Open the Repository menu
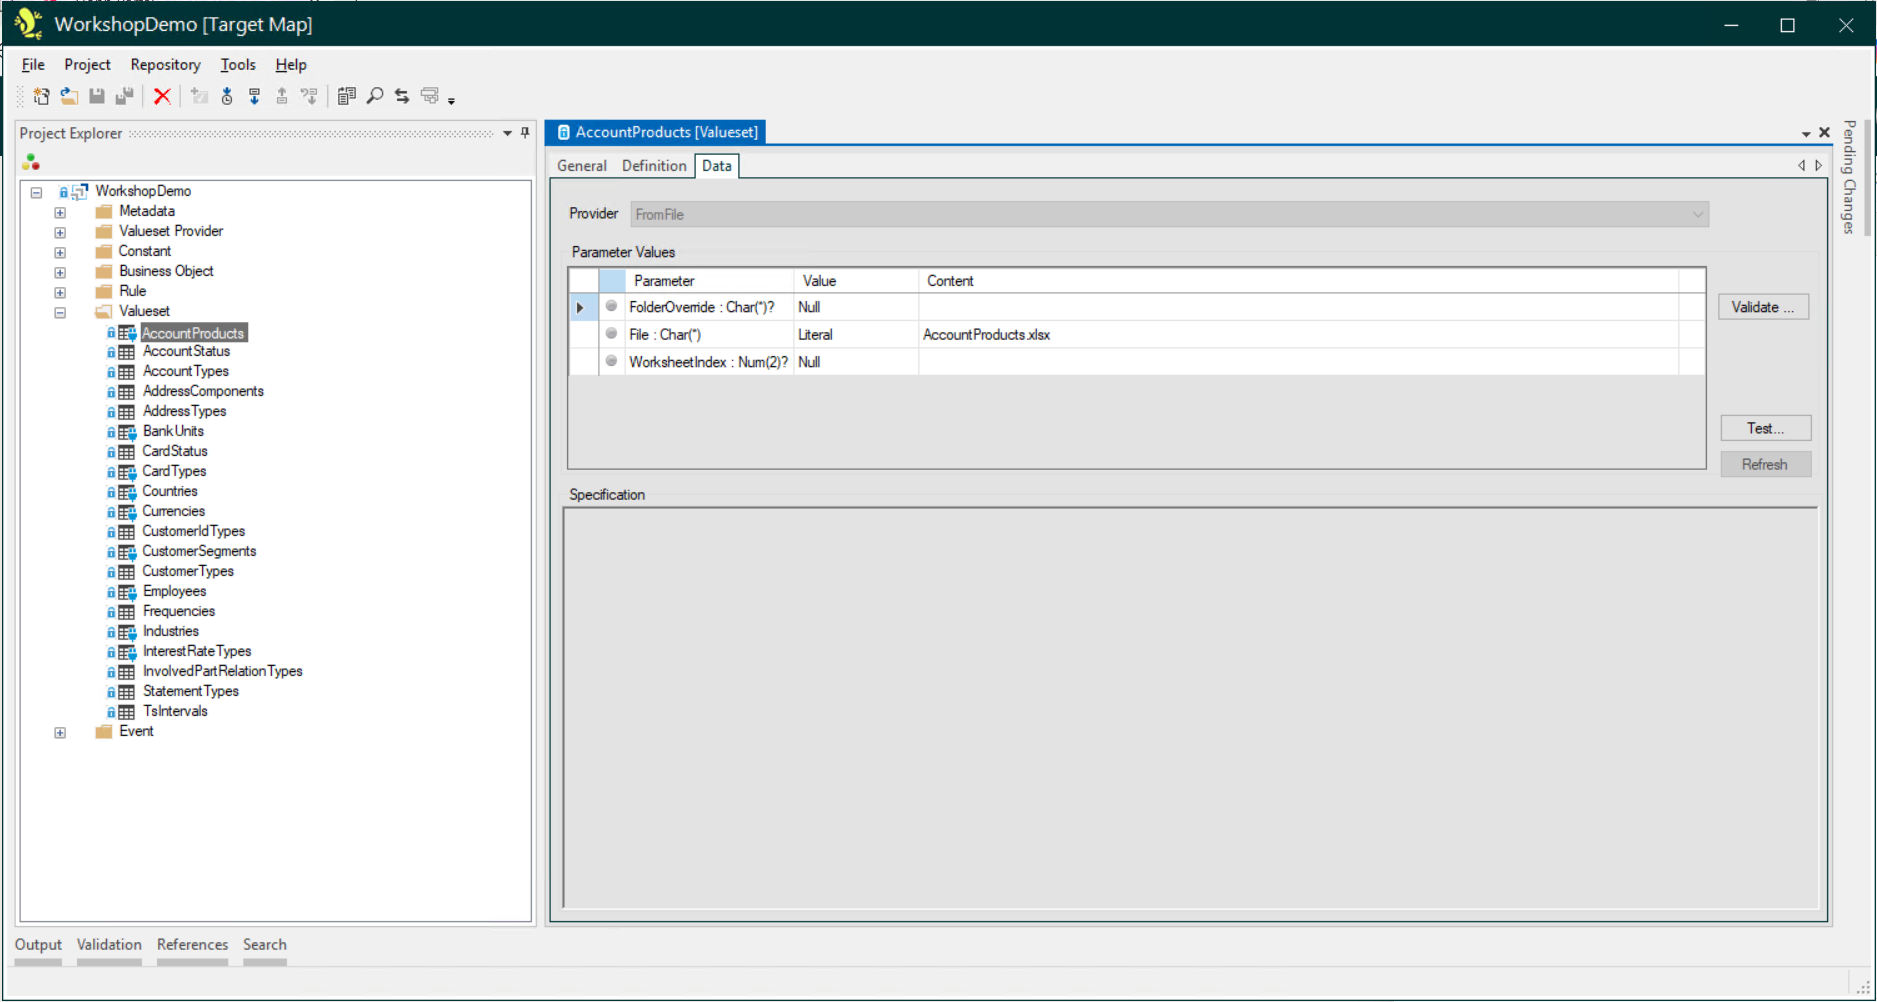Image resolution: width=1877 pixels, height=1002 pixels. [164, 64]
